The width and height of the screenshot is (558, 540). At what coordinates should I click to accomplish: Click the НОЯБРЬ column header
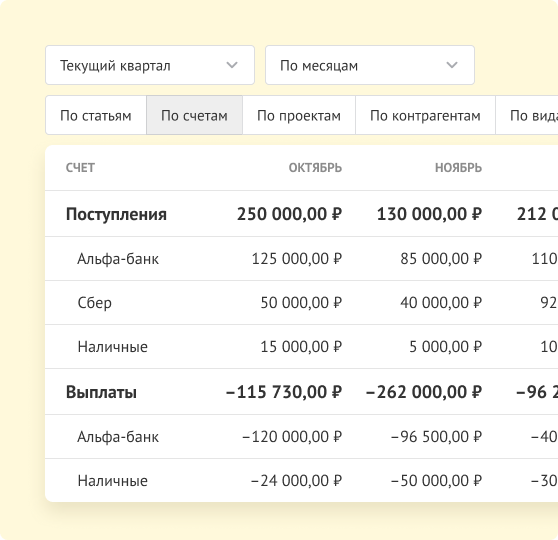point(458,168)
